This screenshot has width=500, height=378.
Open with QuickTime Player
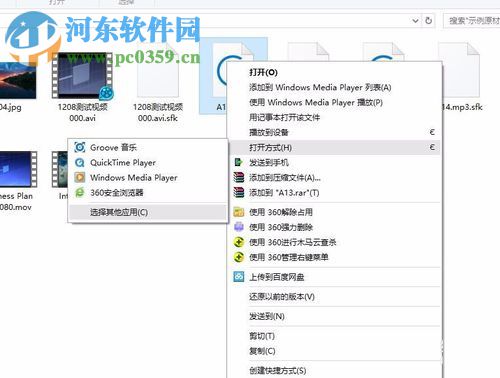[x=148, y=162]
